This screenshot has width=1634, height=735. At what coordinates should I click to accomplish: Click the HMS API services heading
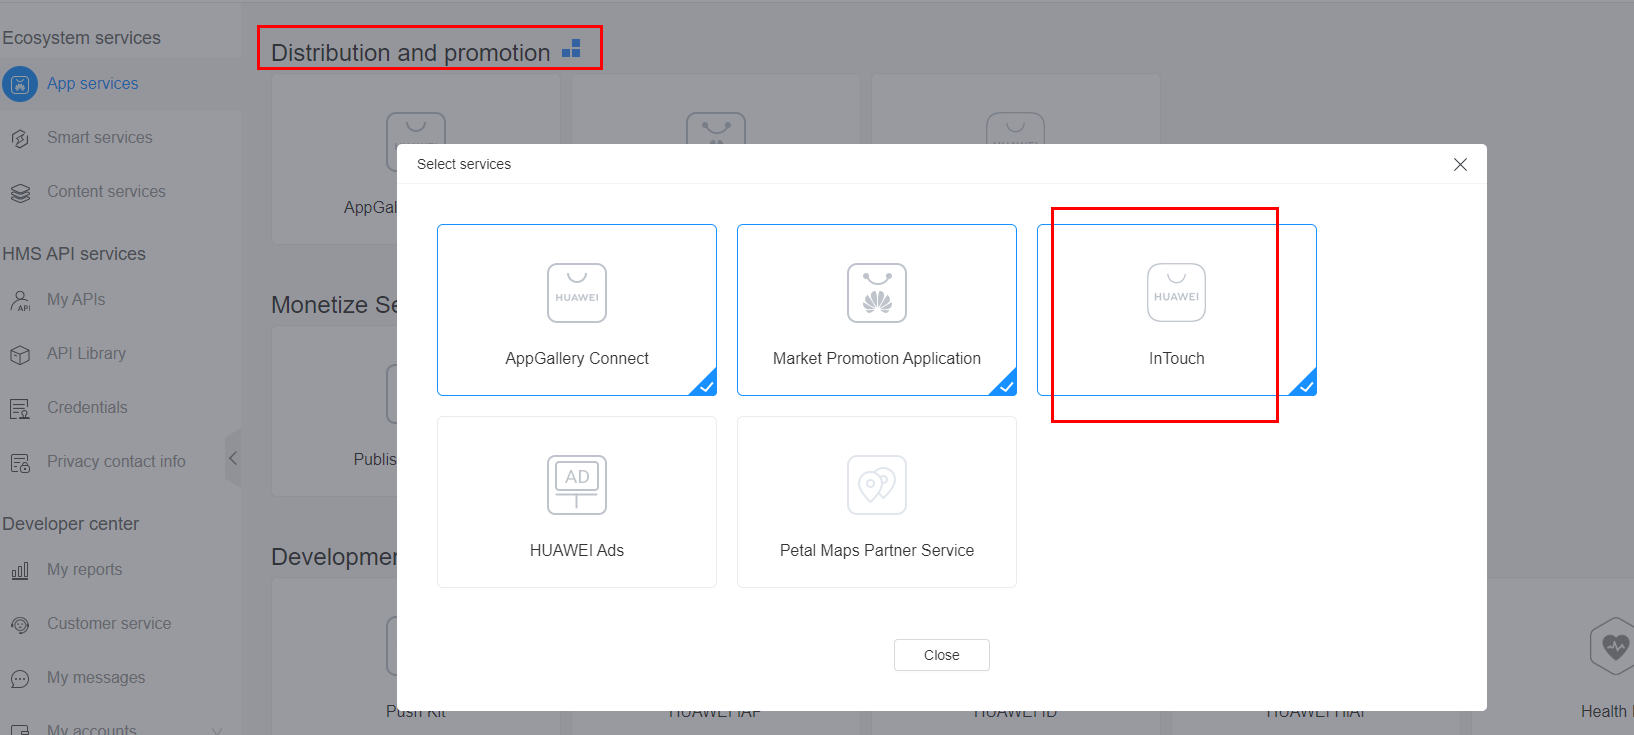pos(74,254)
